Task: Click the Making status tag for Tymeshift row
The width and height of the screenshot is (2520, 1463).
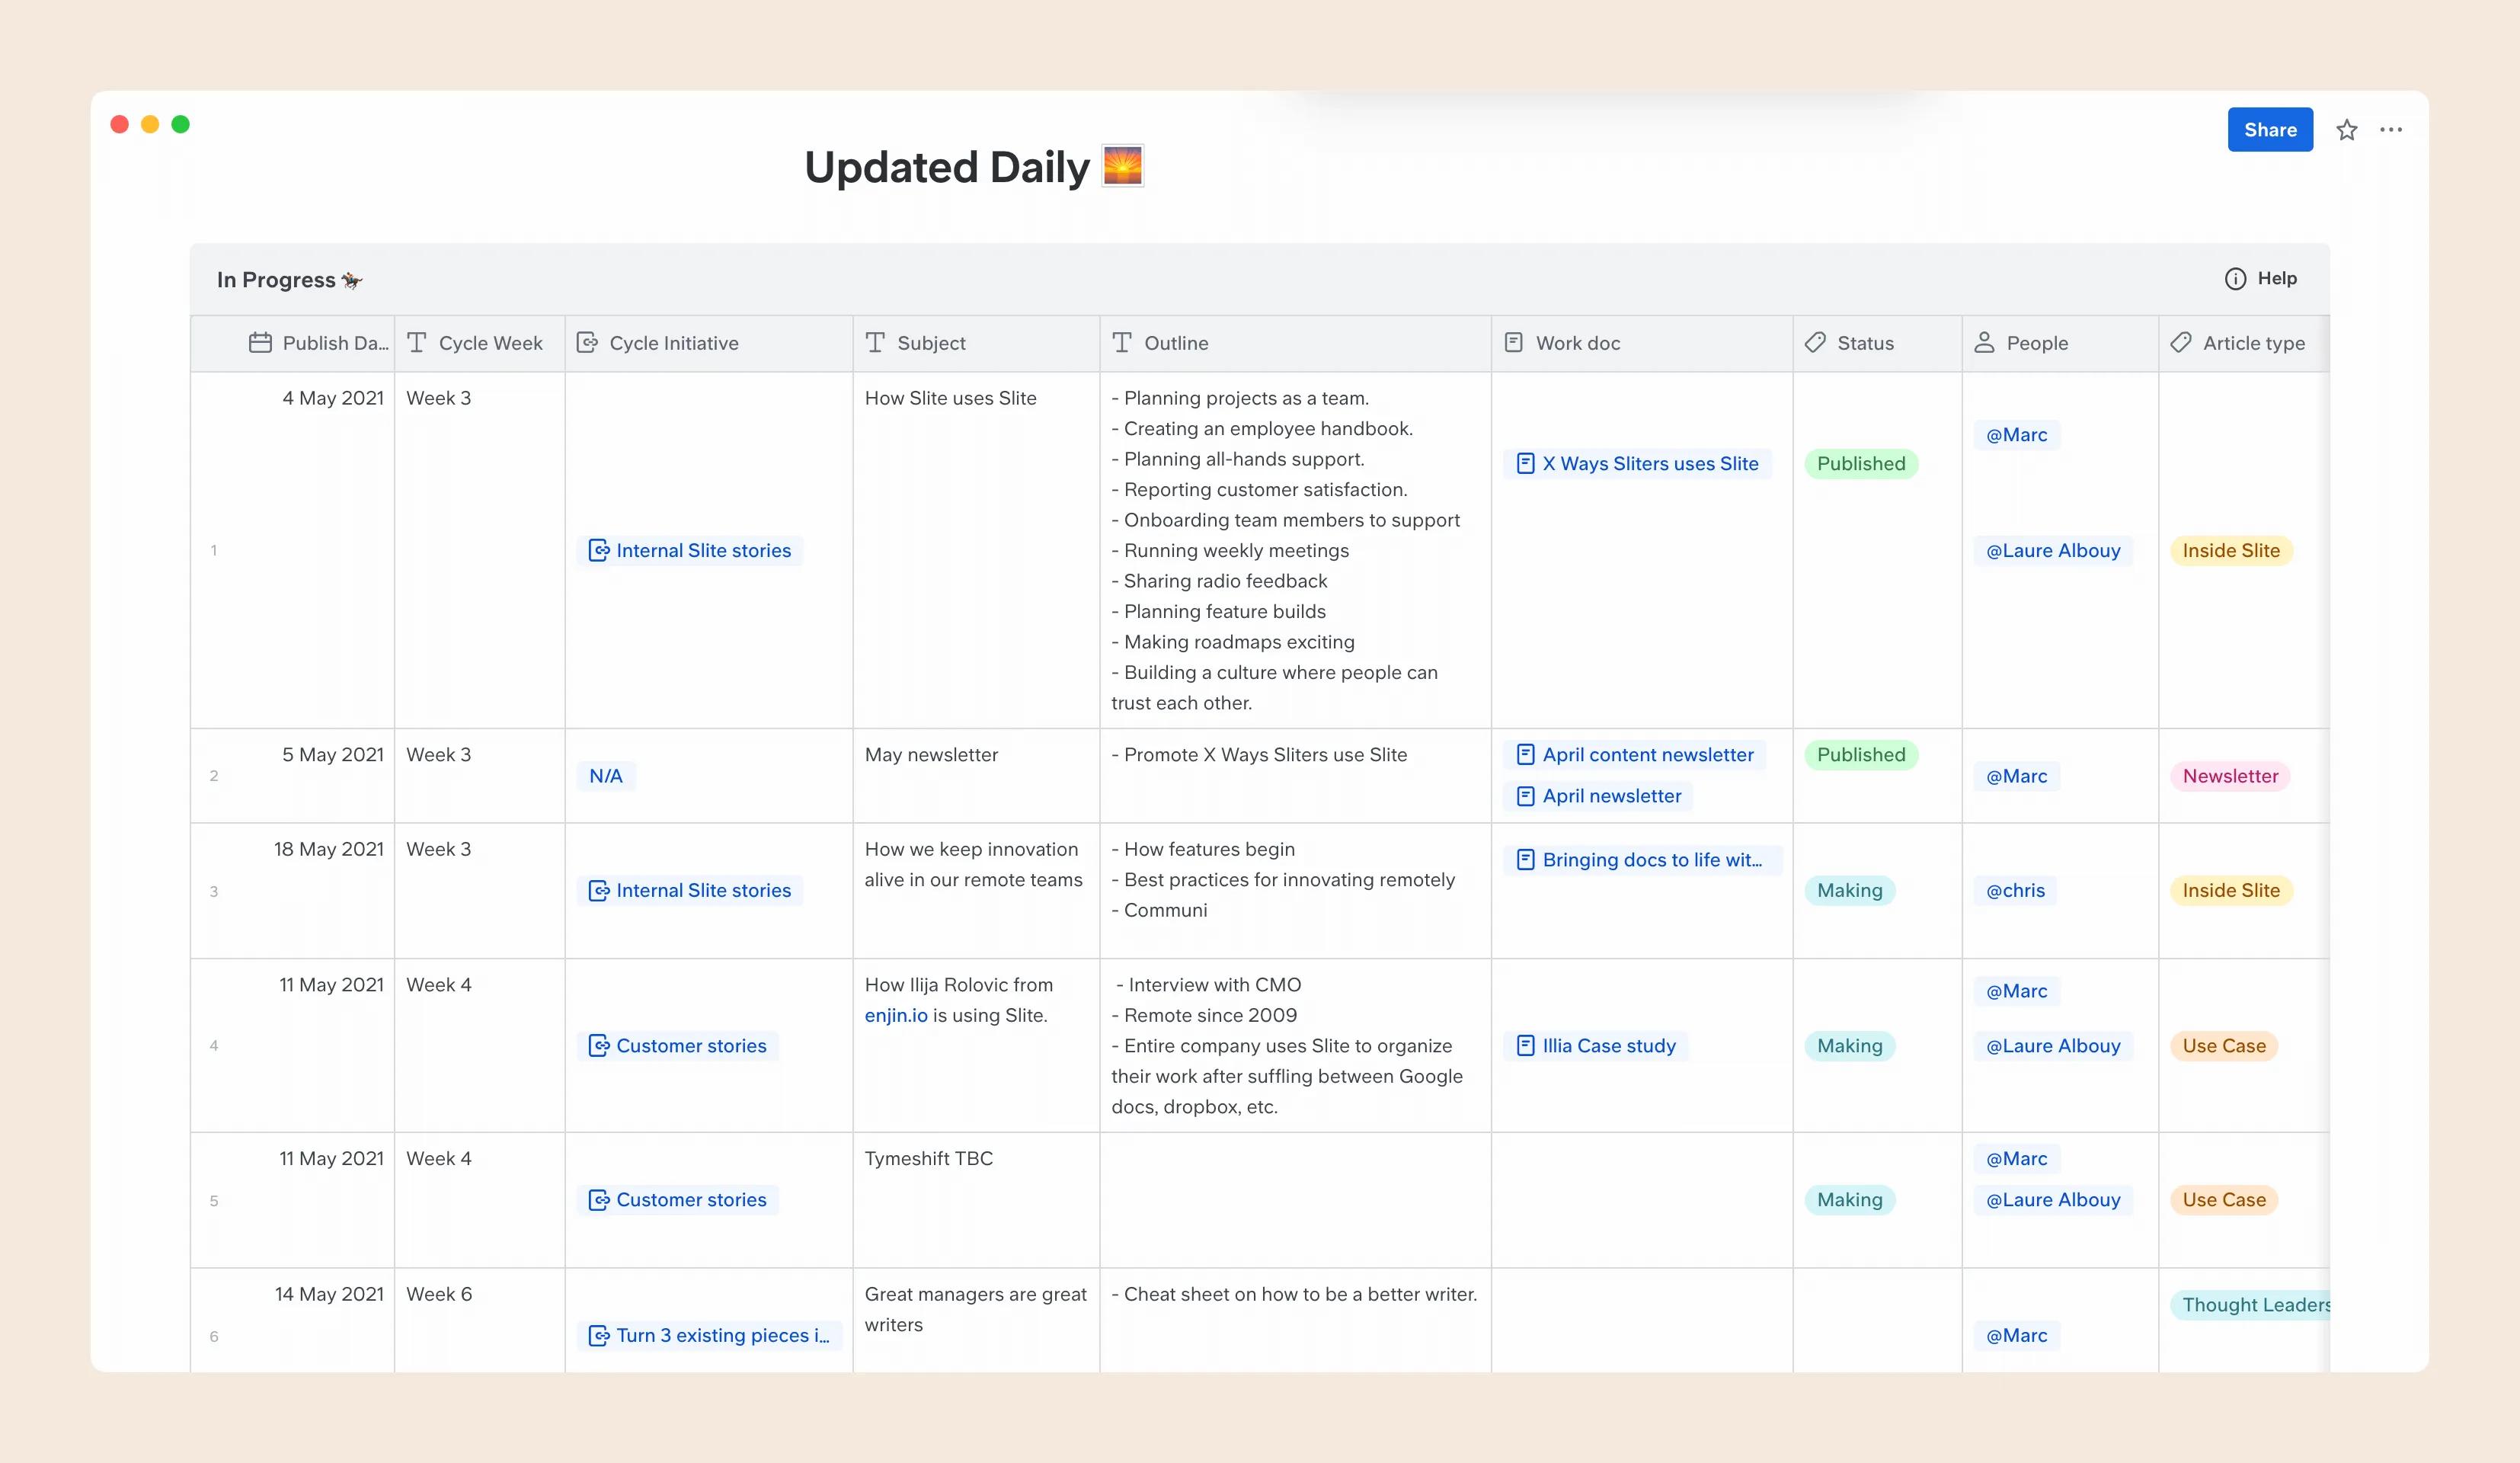Action: coord(1848,1200)
